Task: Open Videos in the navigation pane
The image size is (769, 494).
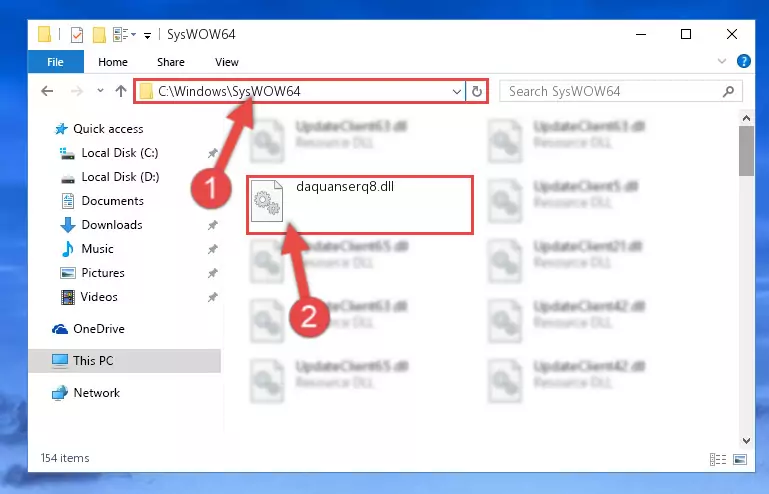Action: pyautogui.click(x=99, y=297)
